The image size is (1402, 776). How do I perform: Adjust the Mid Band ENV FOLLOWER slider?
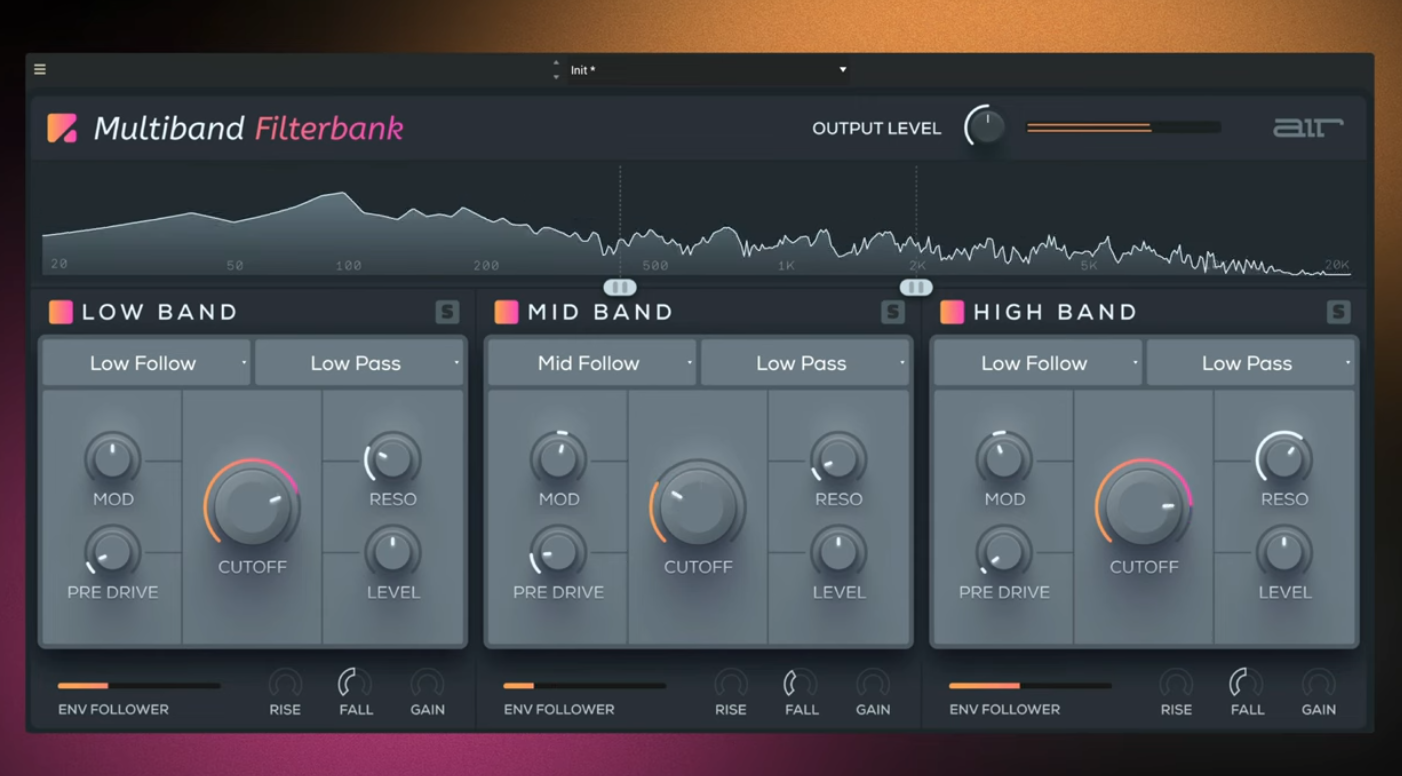(583, 686)
